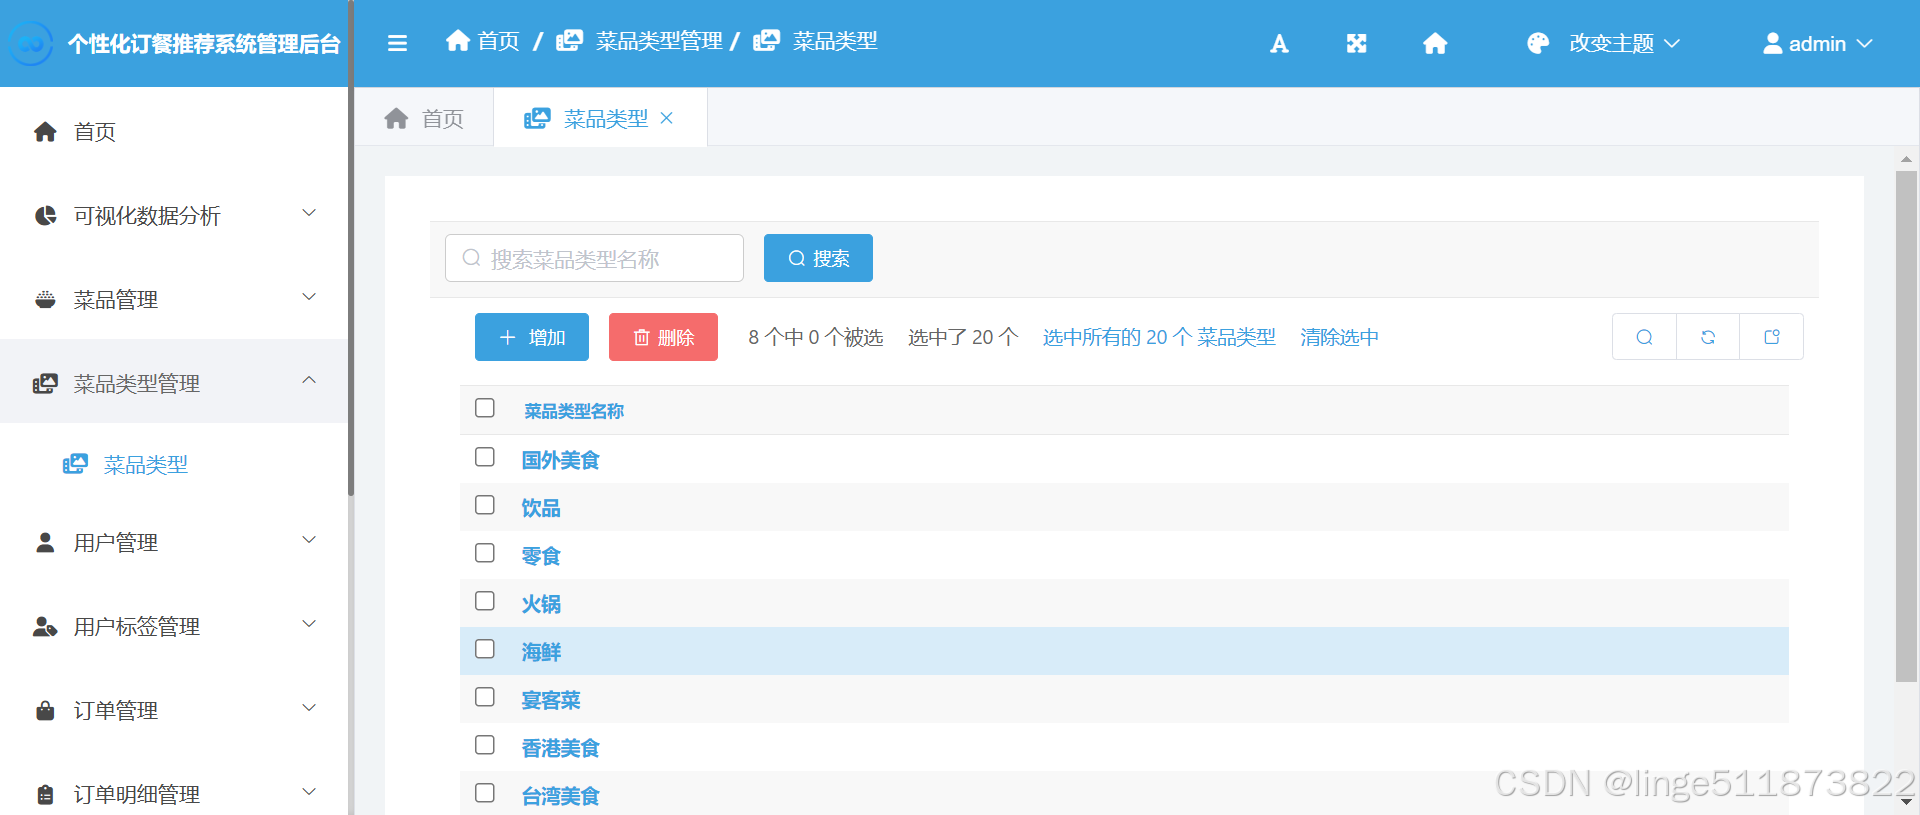The image size is (1920, 815).
Task: Click the magnifier icon in search field
Action: (x=471, y=258)
